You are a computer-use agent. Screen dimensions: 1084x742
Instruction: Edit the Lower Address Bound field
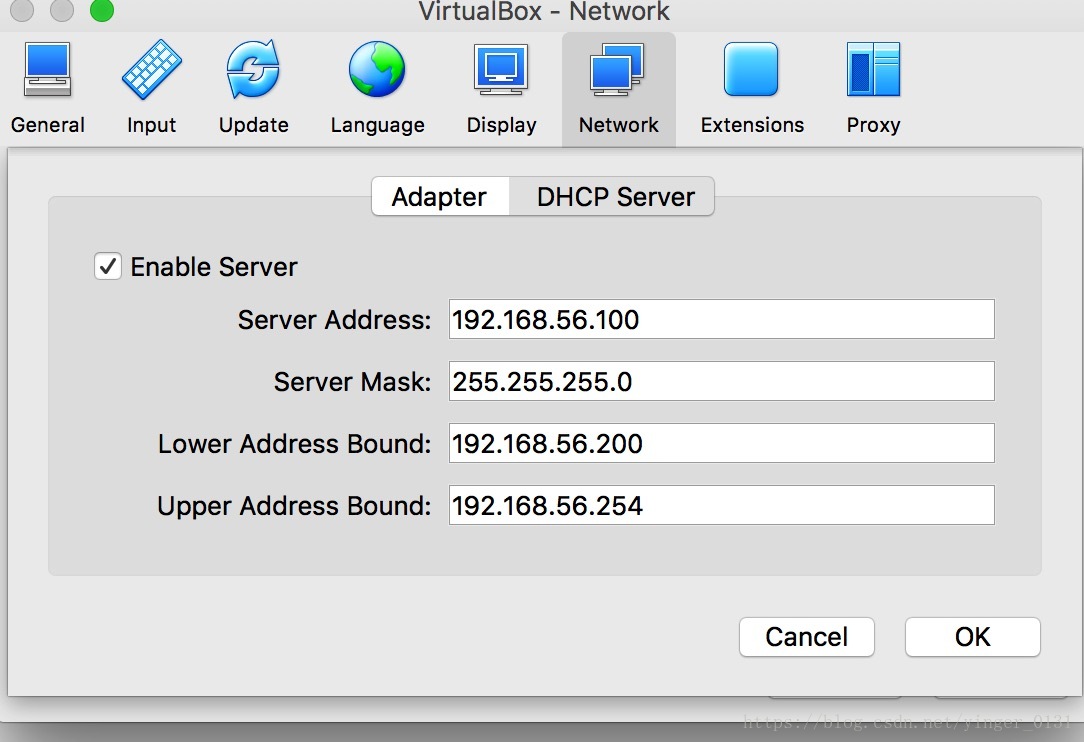pyautogui.click(x=722, y=443)
